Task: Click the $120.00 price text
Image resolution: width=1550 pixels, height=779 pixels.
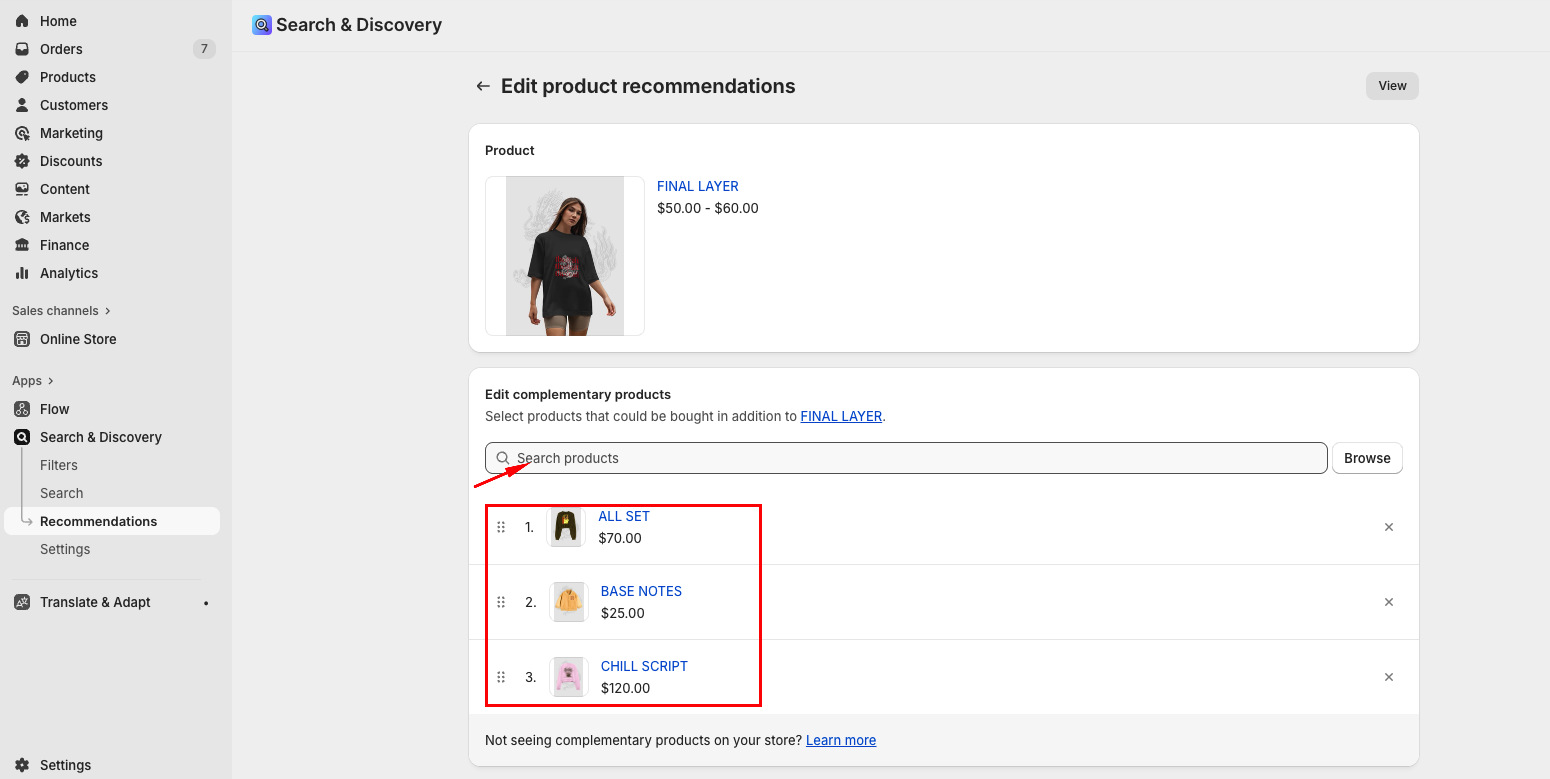Action: (625, 688)
